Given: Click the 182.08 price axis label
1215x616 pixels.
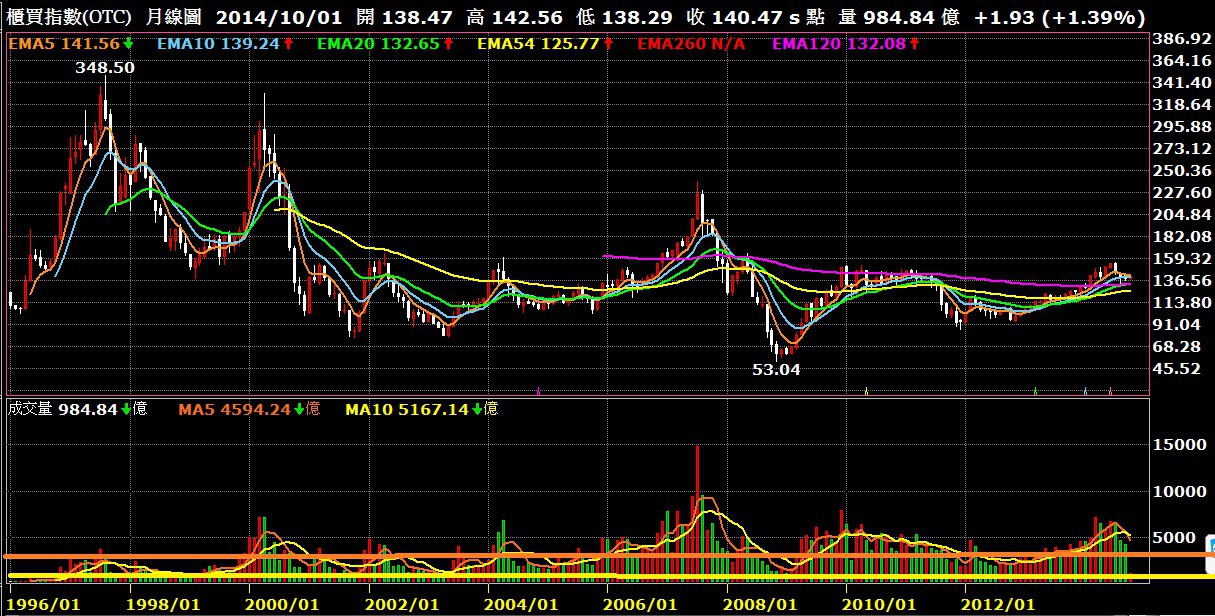Looking at the screenshot, I should tap(1182, 237).
